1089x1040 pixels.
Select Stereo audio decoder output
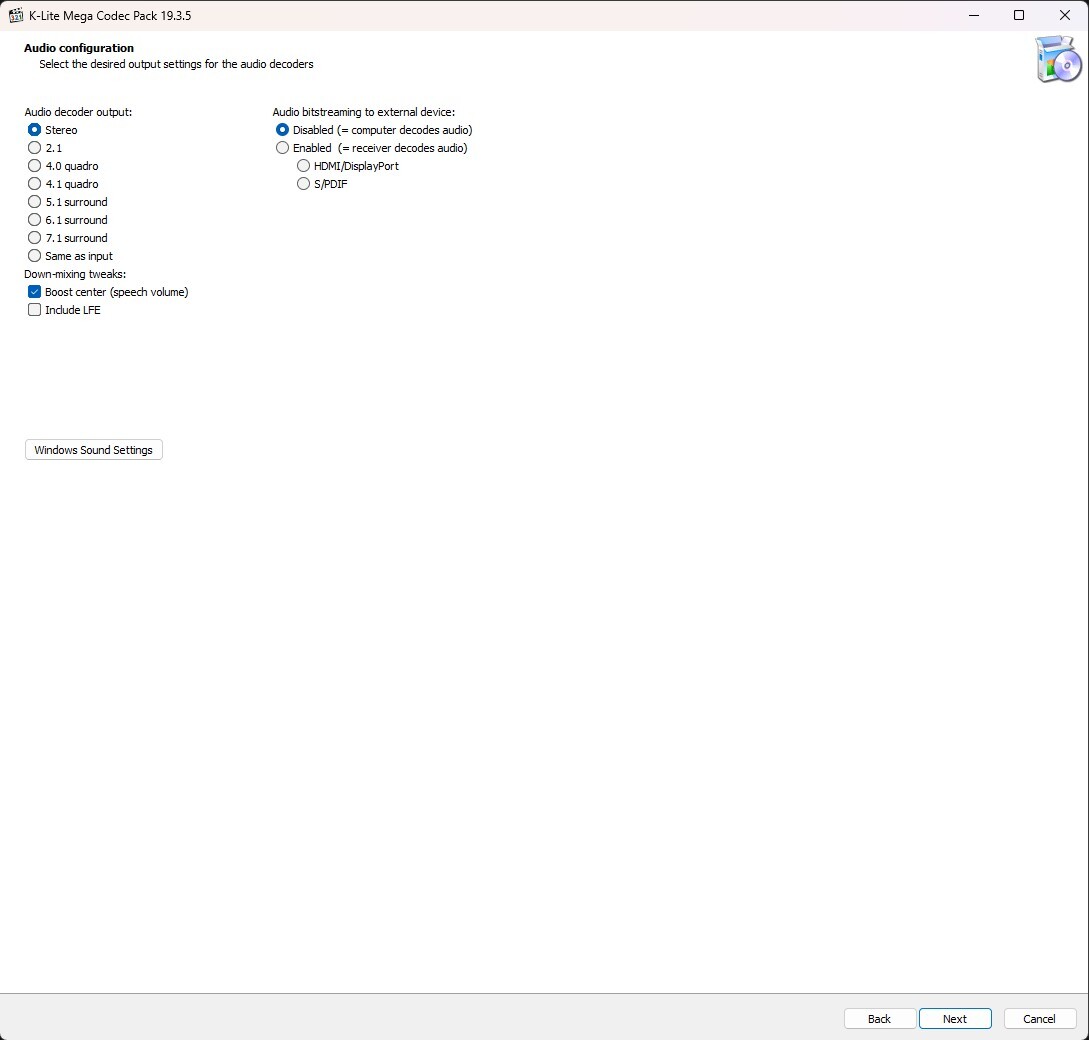35,130
